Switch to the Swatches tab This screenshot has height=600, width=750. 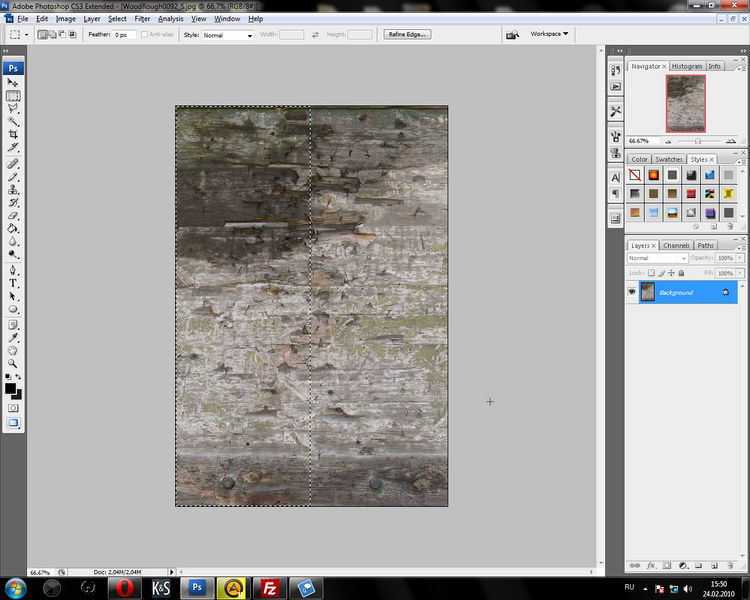click(669, 159)
